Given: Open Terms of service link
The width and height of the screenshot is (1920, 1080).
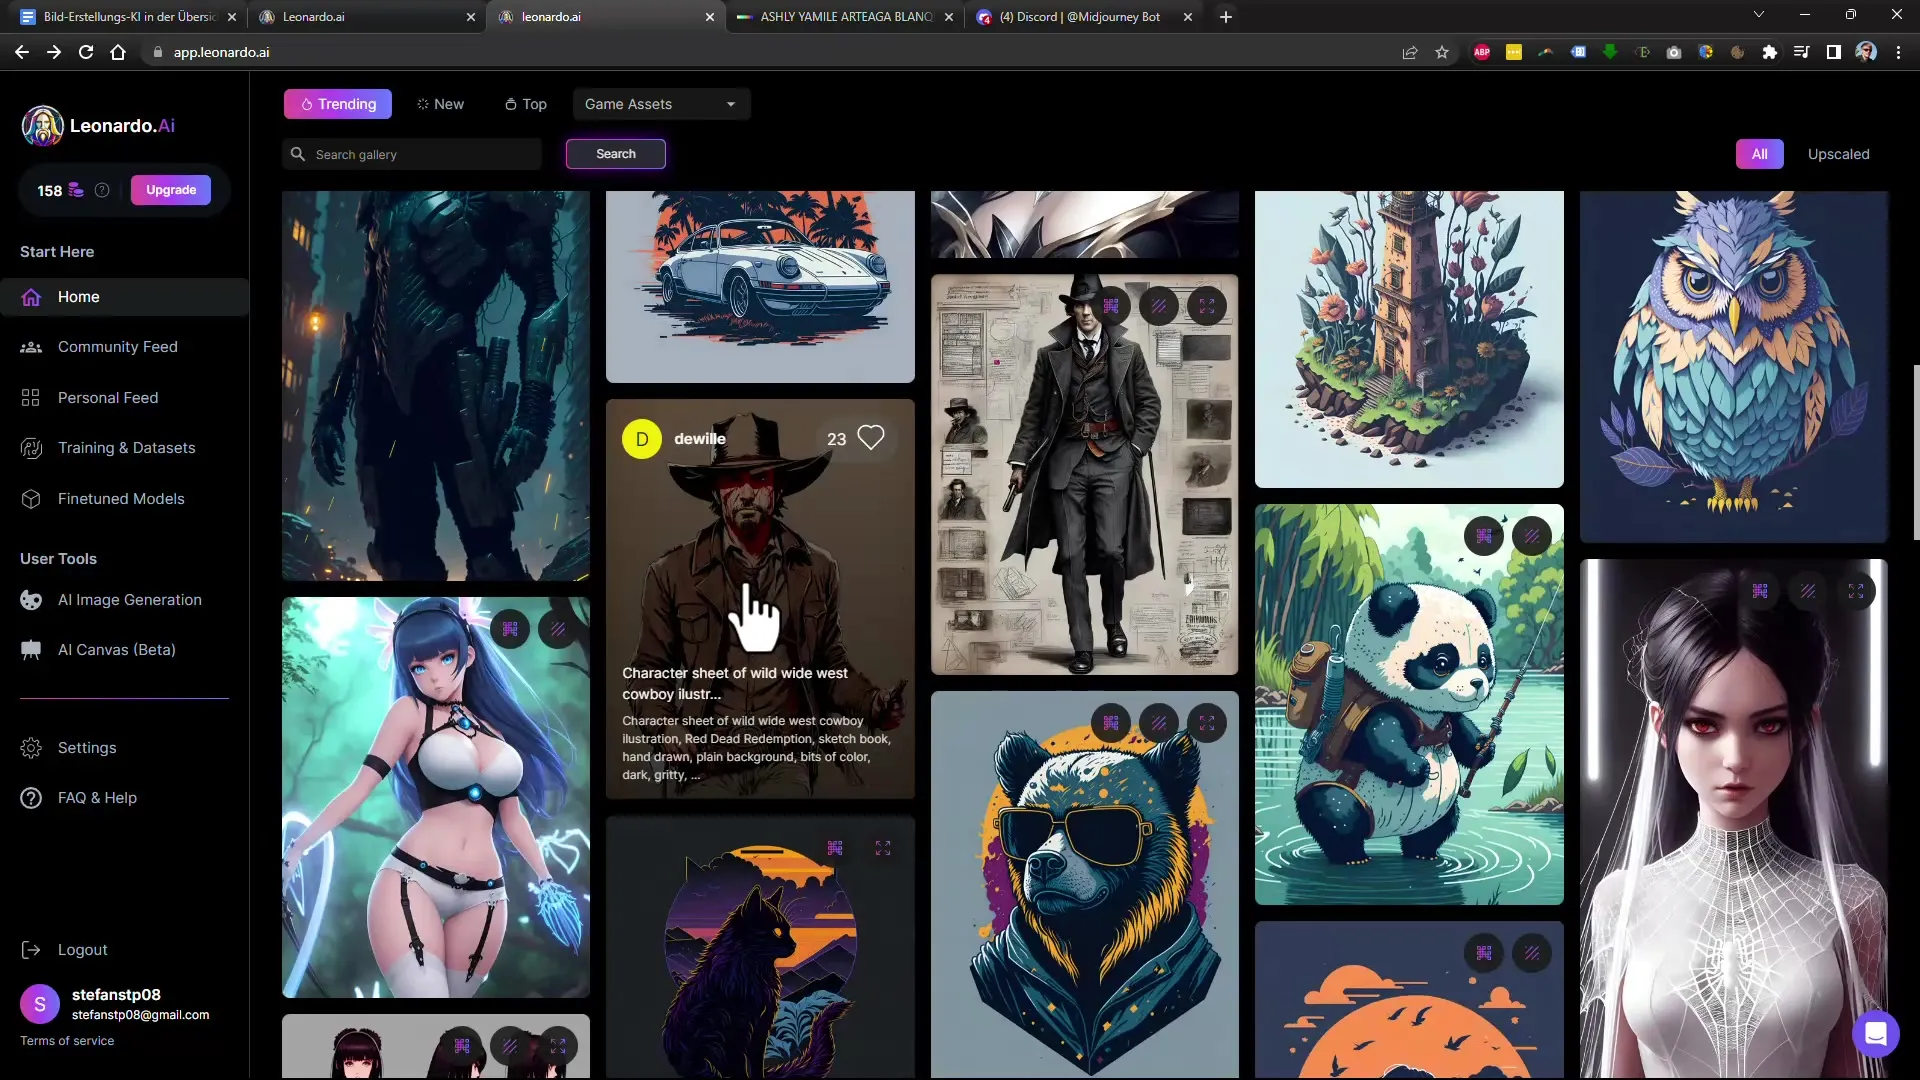Looking at the screenshot, I should point(67,1041).
